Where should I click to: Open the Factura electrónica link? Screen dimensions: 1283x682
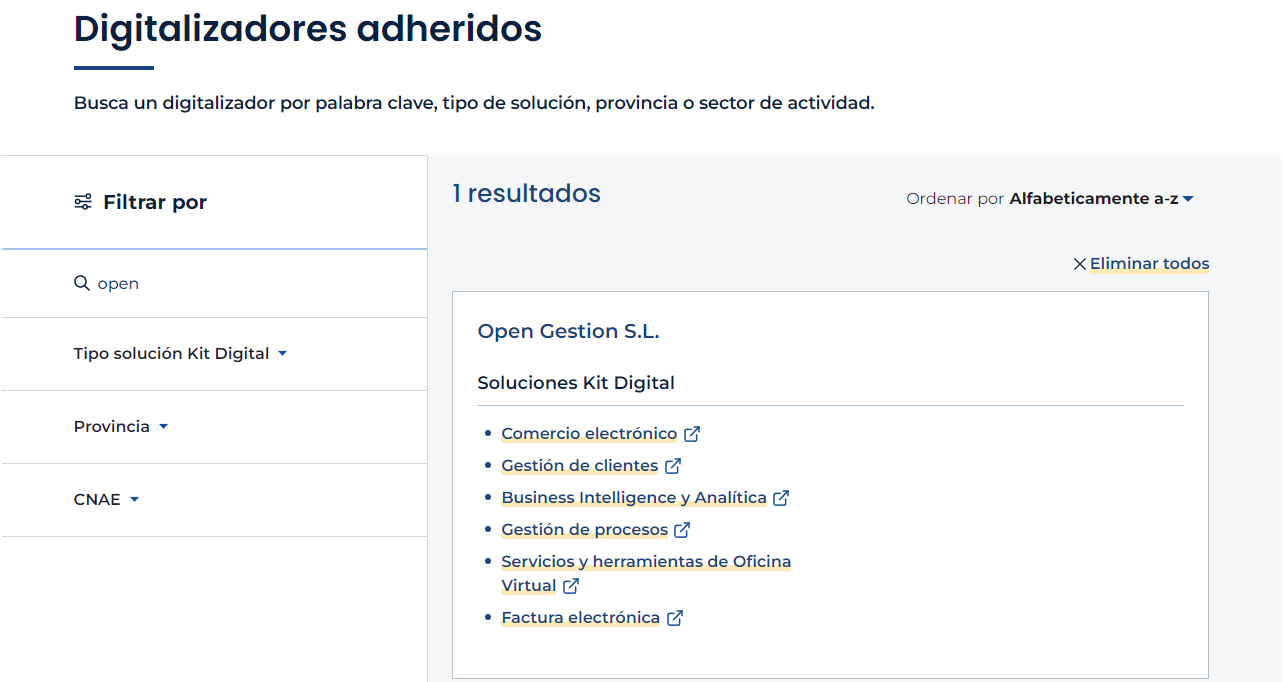coord(580,618)
